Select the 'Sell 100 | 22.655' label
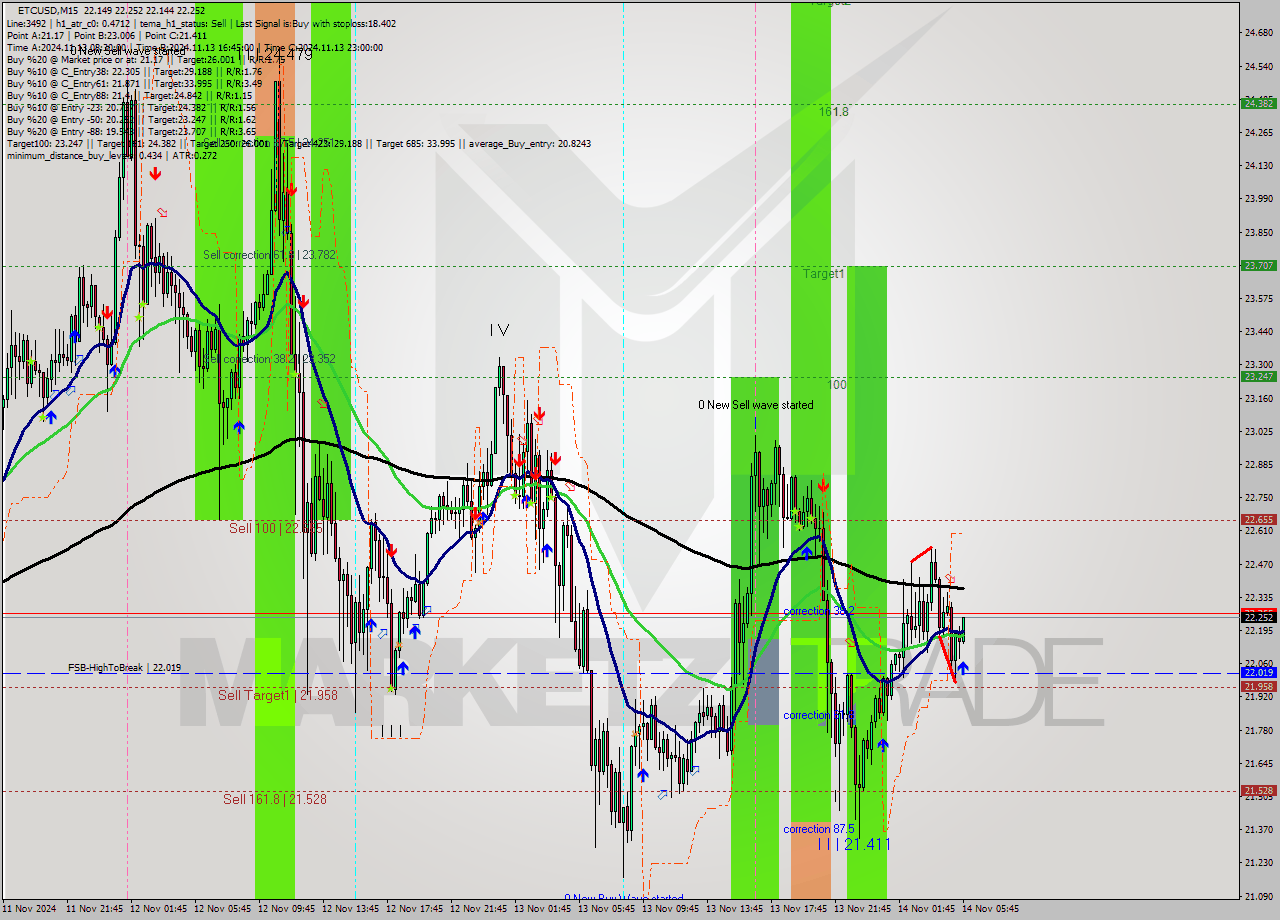Screen dimensions: 1280x920 pyautogui.click(x=275, y=528)
